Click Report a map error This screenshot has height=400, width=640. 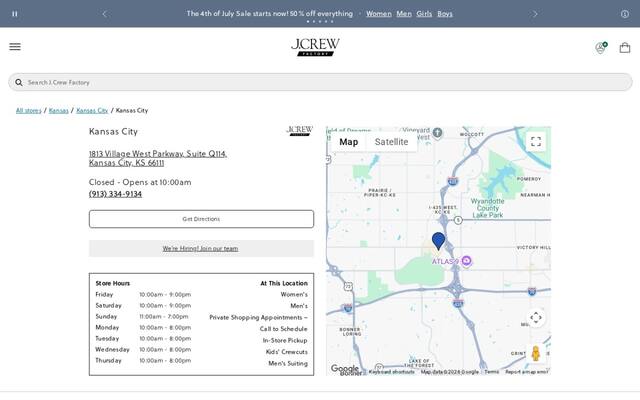pyautogui.click(x=527, y=372)
